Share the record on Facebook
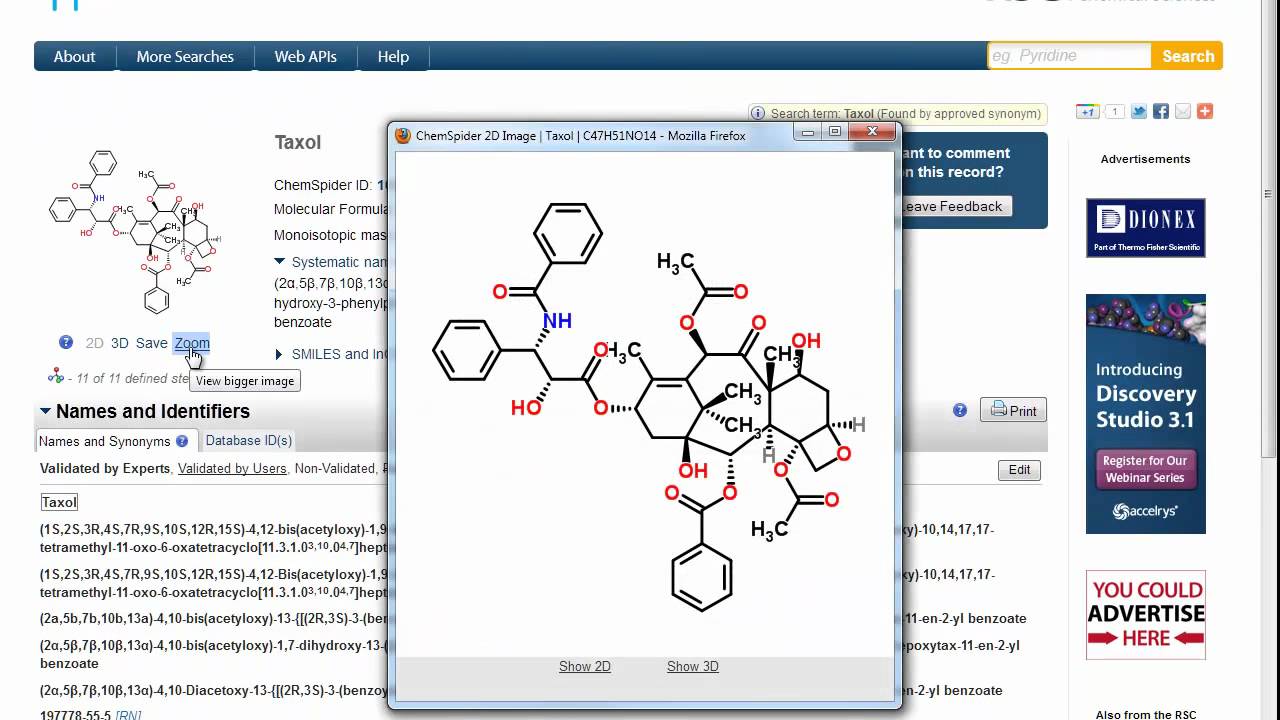1280x720 pixels. pyautogui.click(x=1161, y=112)
